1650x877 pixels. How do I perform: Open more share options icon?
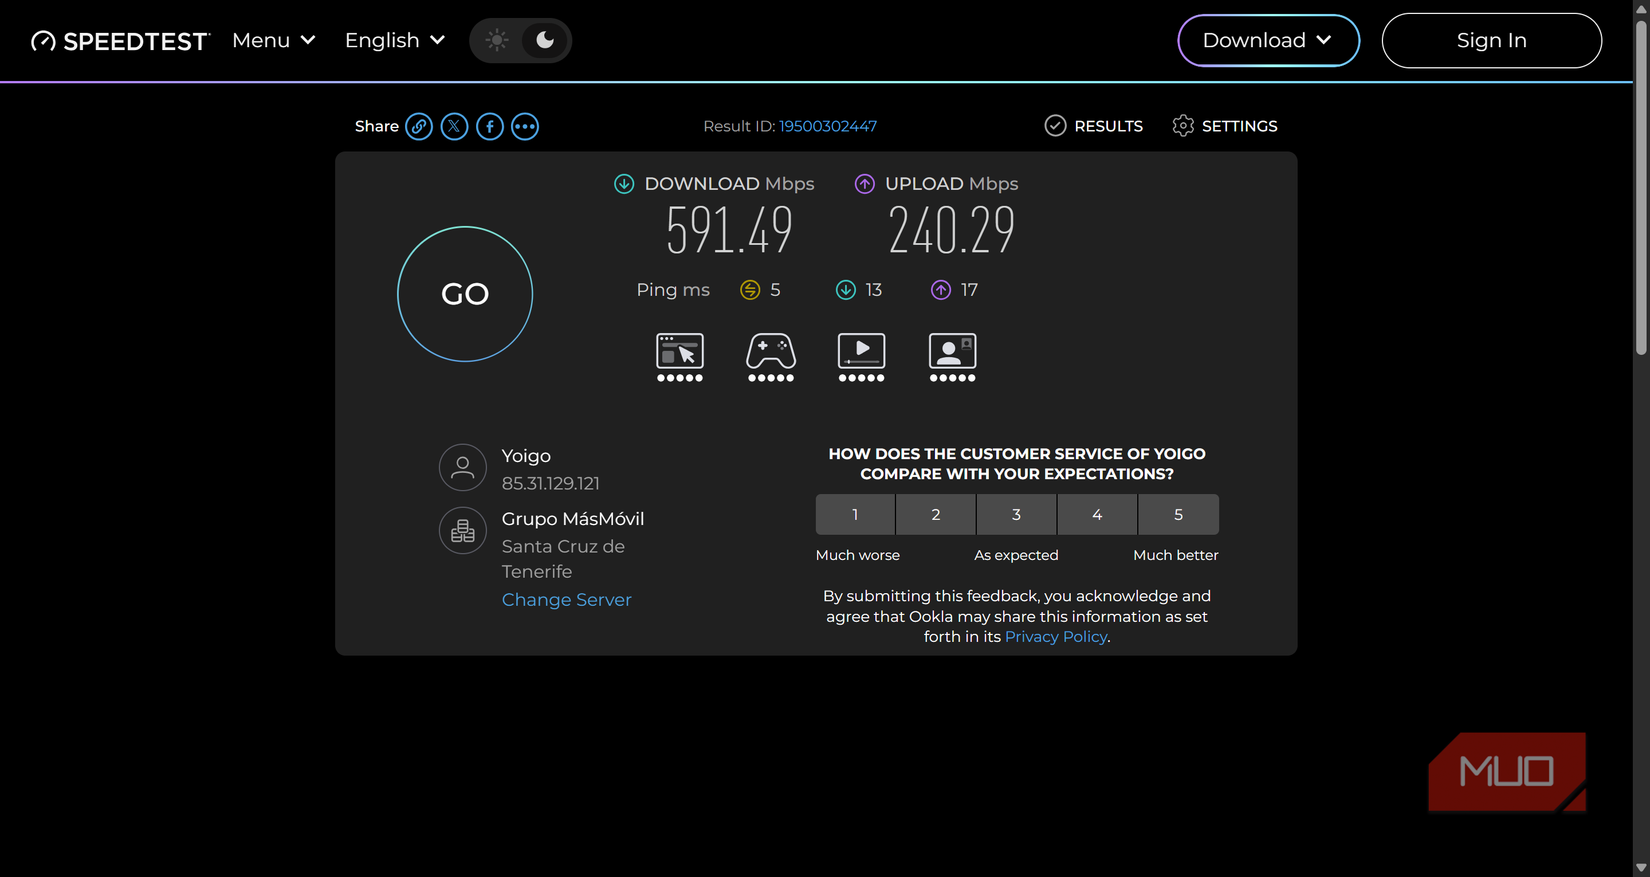(525, 126)
